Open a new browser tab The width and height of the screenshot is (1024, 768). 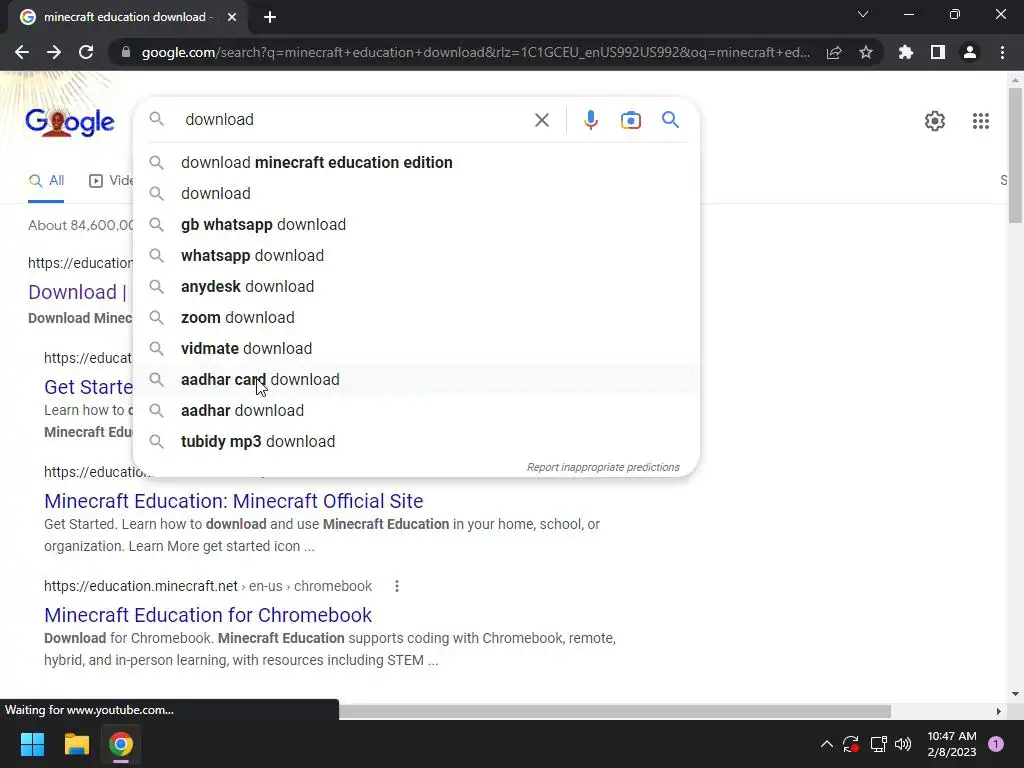click(x=270, y=17)
